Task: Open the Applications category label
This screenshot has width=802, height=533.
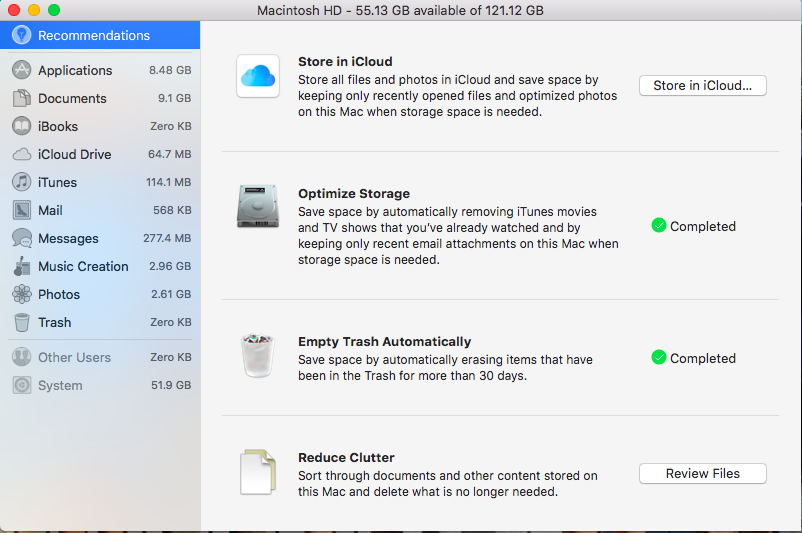Action: (x=75, y=71)
